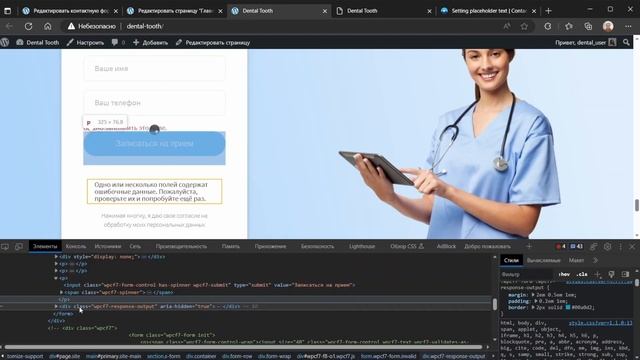
Task: Click the browser profile avatar
Action: point(608,26)
